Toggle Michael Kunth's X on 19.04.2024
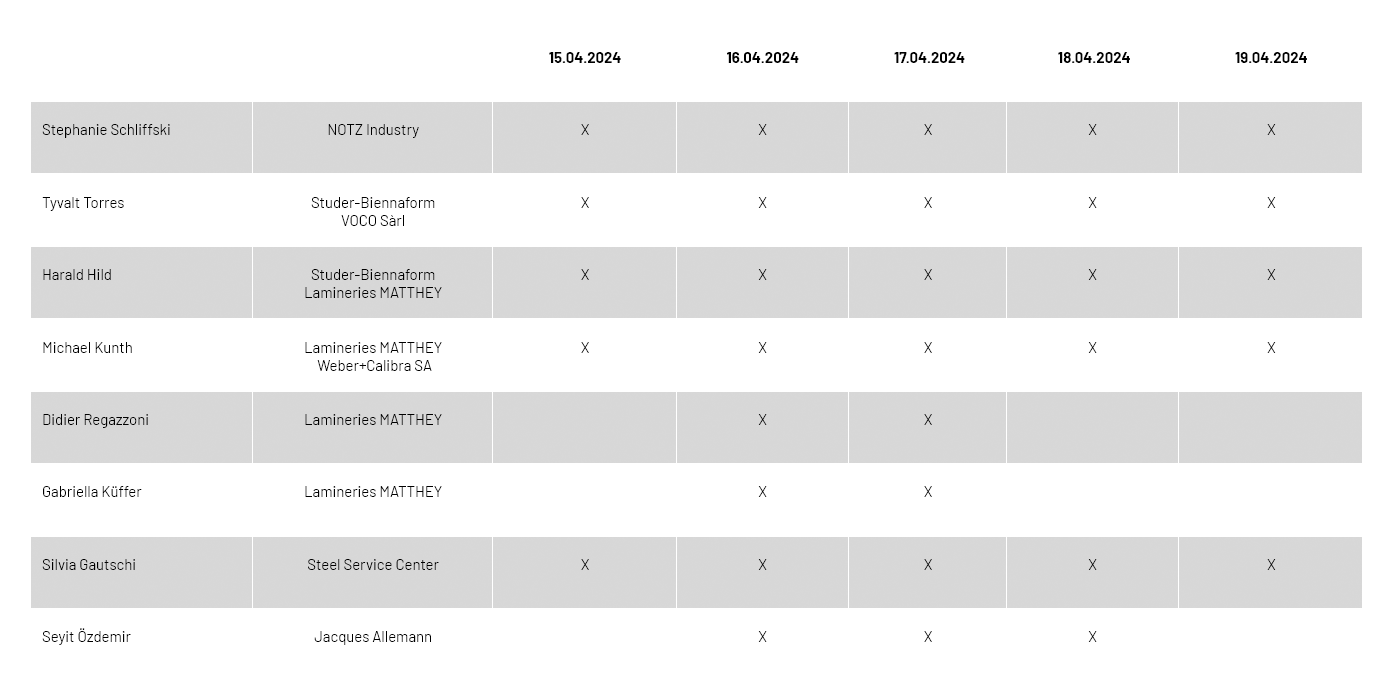 [x=1271, y=348]
